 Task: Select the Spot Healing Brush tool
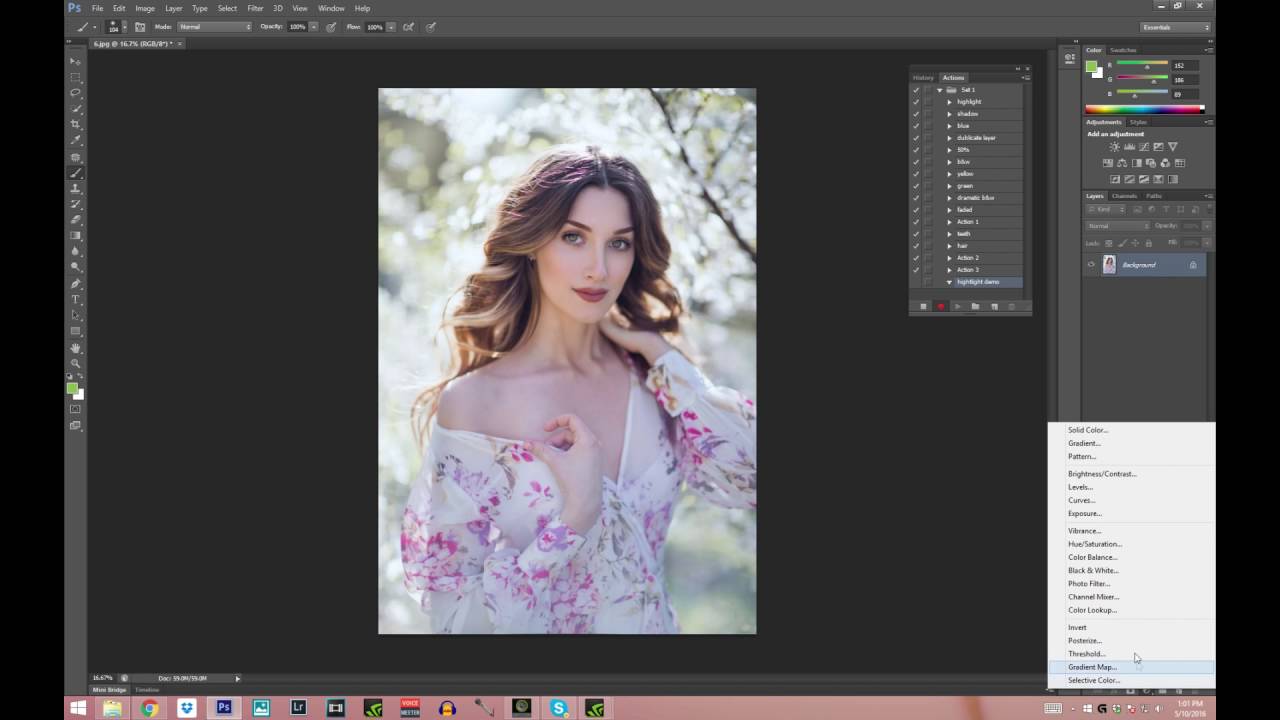76,157
